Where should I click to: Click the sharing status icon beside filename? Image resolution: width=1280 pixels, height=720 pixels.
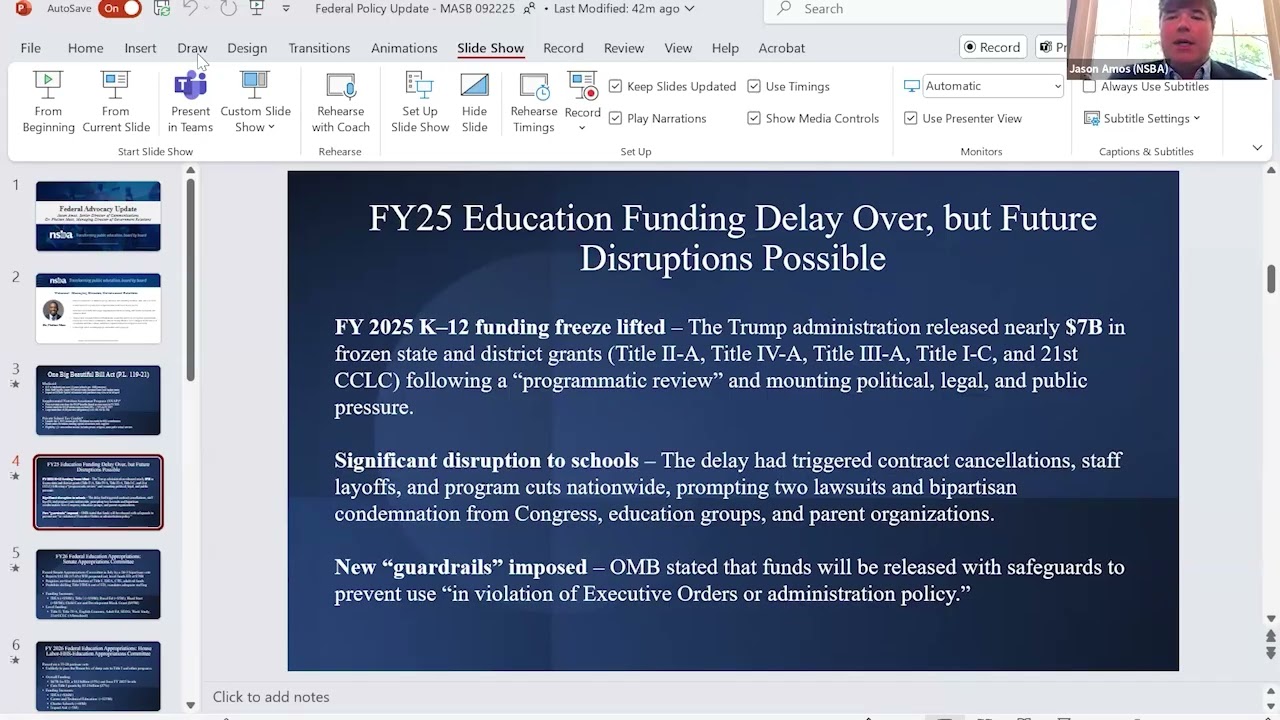[x=529, y=9]
